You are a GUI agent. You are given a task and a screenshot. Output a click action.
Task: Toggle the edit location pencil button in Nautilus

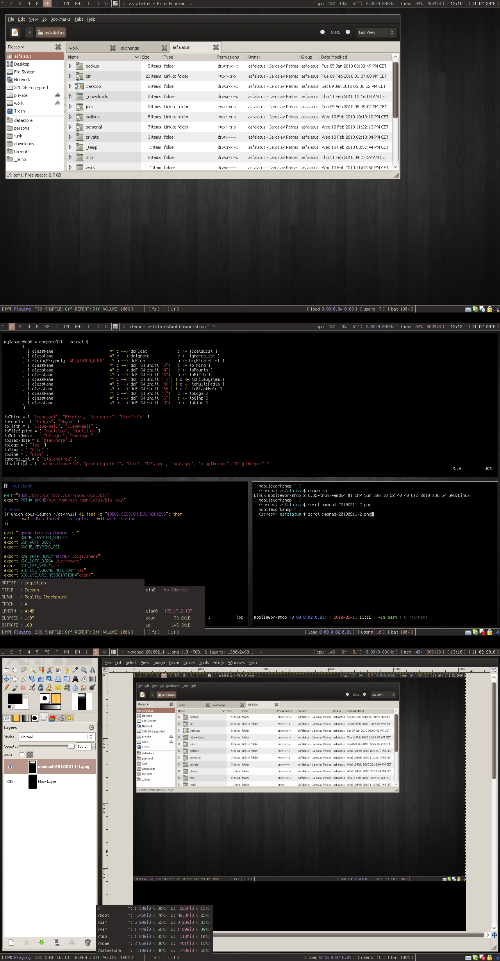(15, 32)
